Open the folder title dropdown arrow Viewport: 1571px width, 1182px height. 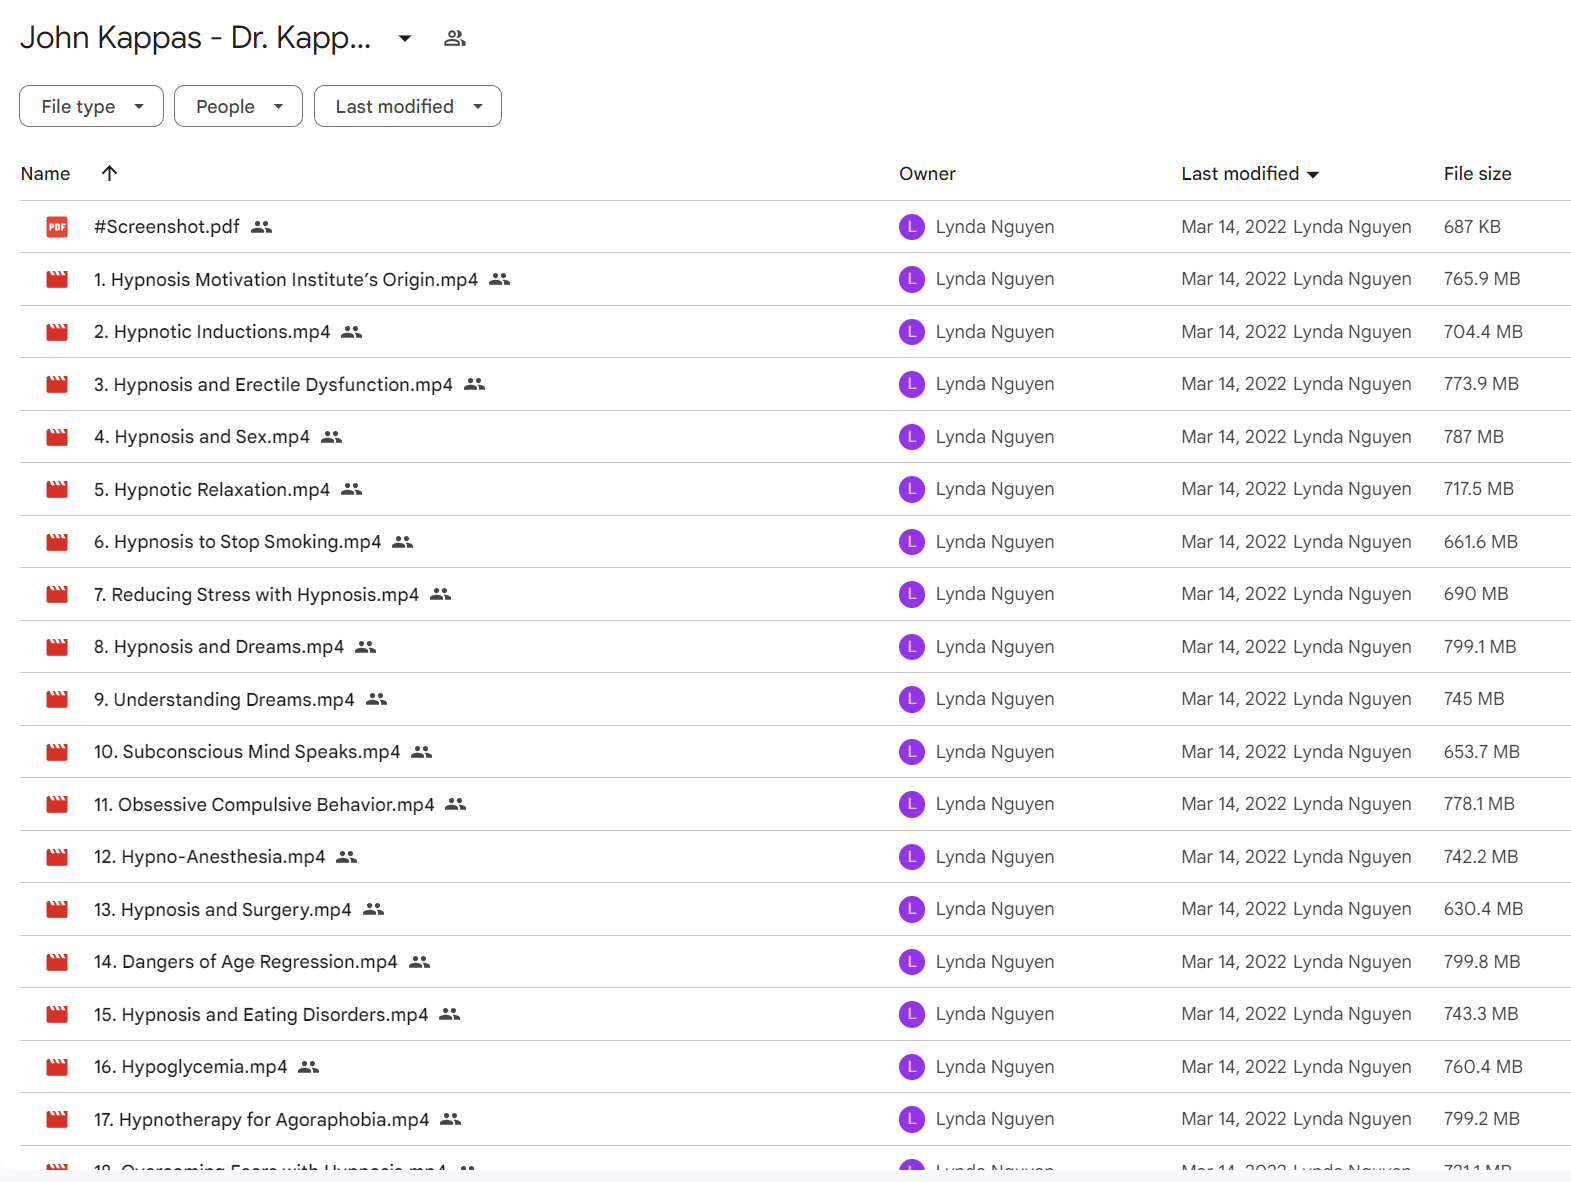[404, 38]
